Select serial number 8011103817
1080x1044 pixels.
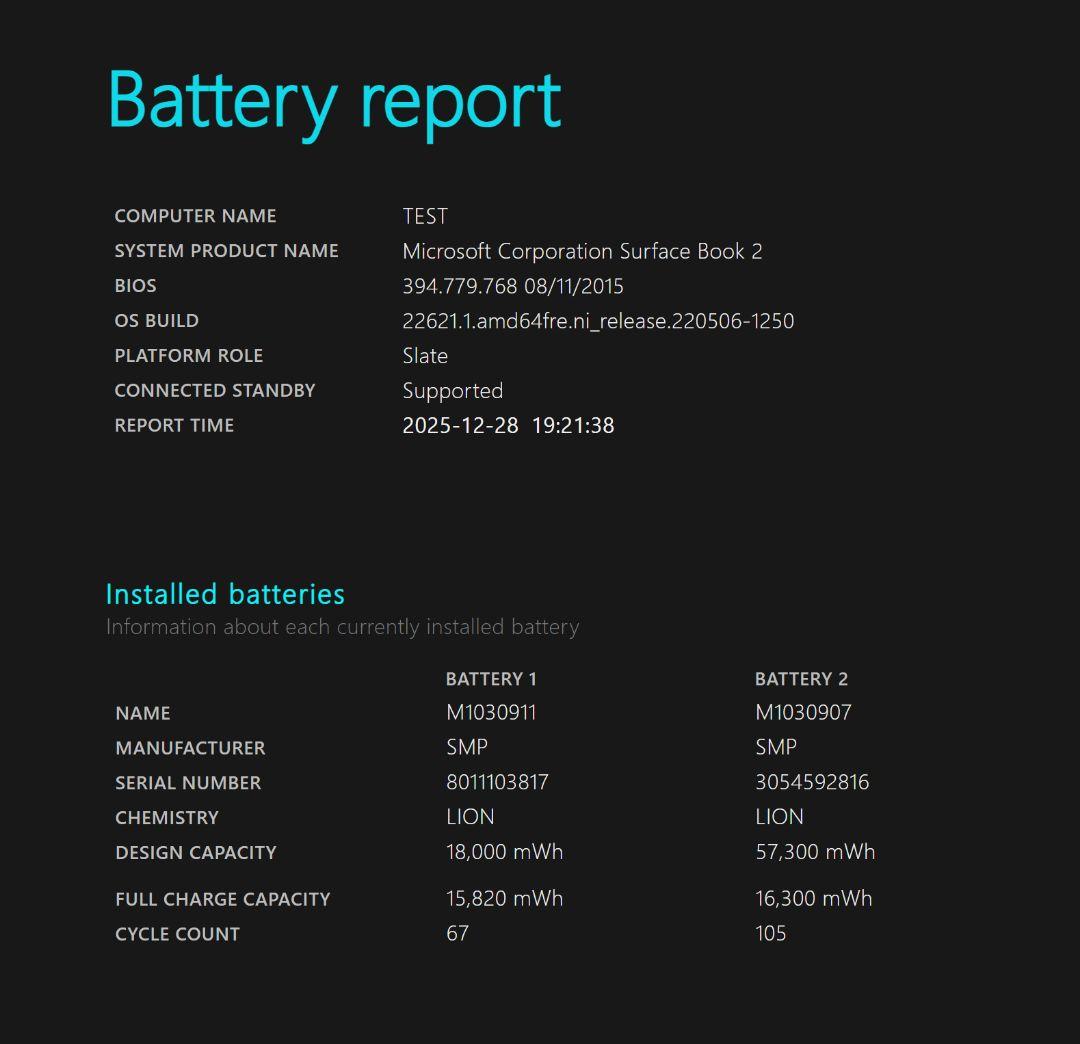coord(497,782)
